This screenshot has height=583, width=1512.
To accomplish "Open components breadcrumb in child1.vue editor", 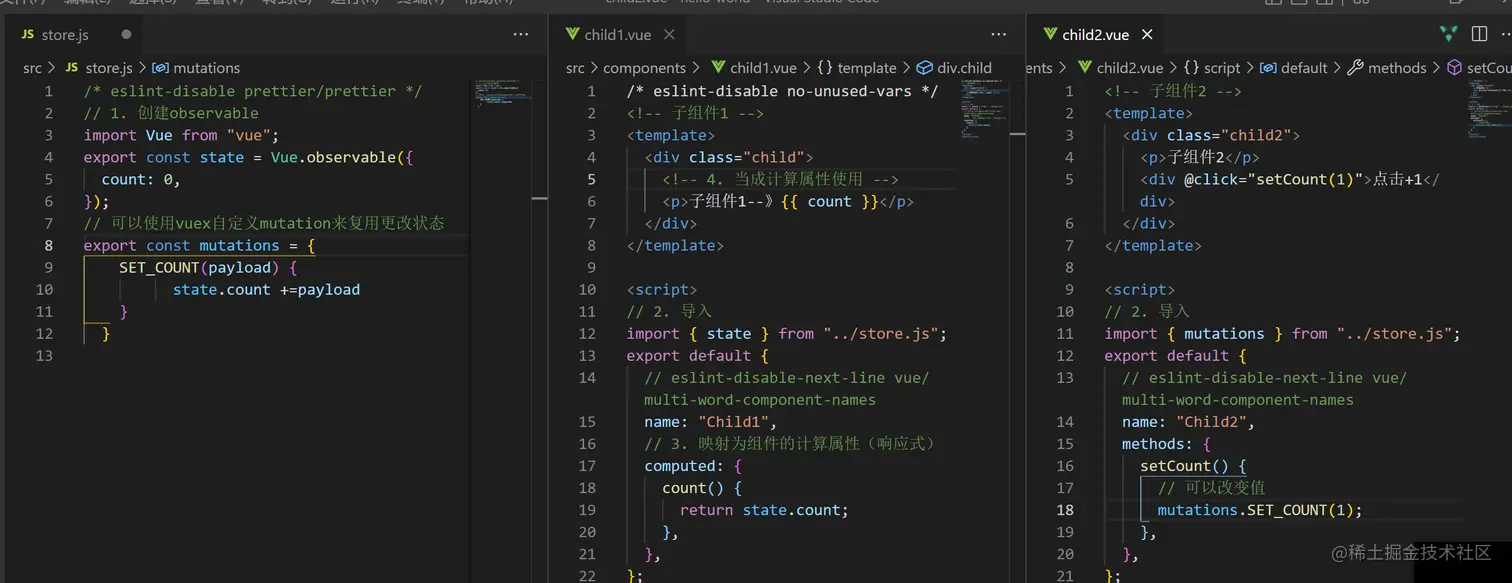I will (644, 68).
